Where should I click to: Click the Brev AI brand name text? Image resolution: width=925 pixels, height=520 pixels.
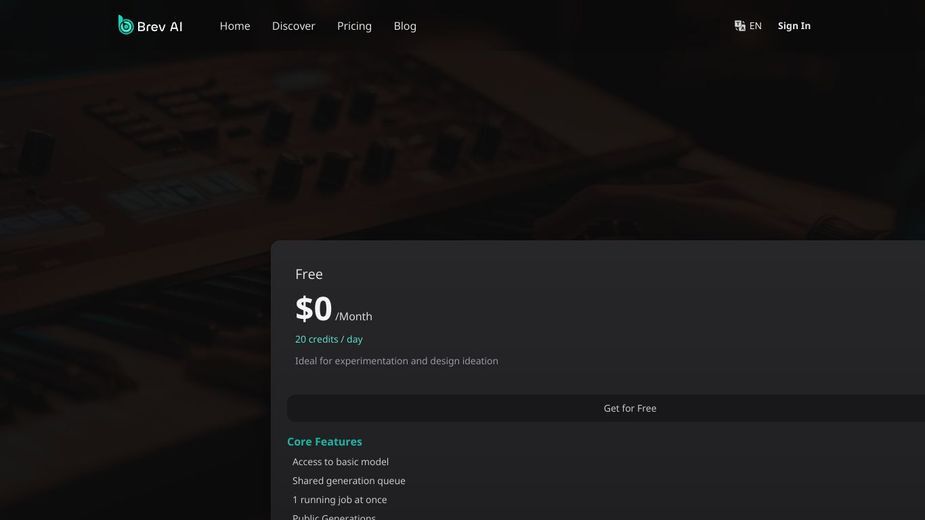pyautogui.click(x=159, y=27)
